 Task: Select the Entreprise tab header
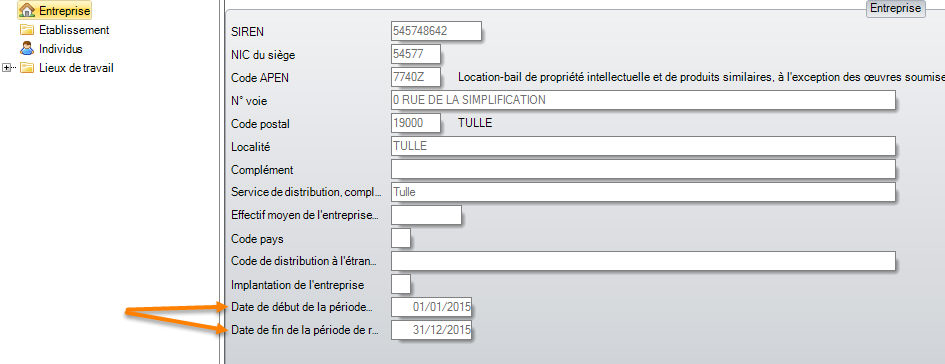(896, 8)
